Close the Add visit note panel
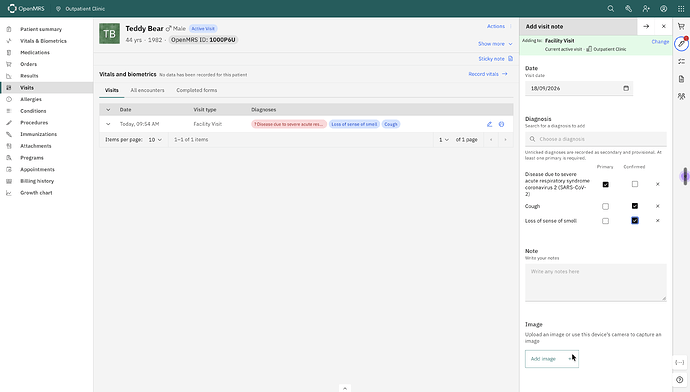Viewport: 690px width, 392px height. [664, 26]
